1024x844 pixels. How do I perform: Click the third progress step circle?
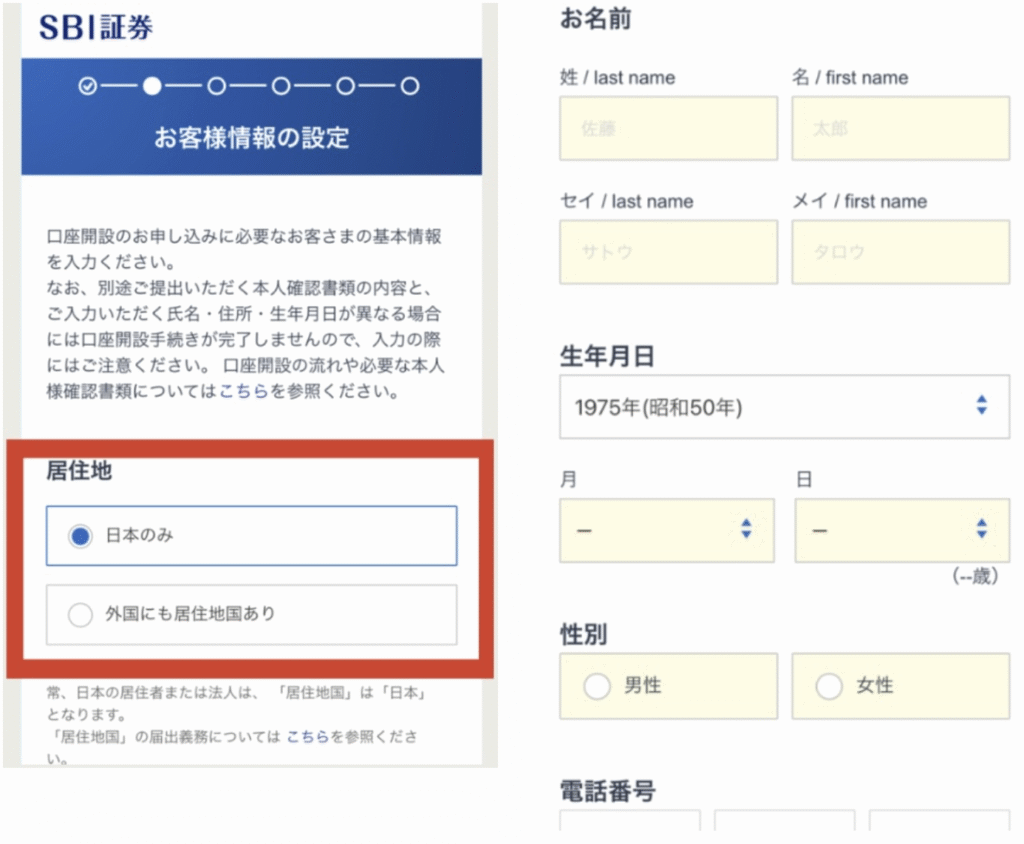click(216, 86)
